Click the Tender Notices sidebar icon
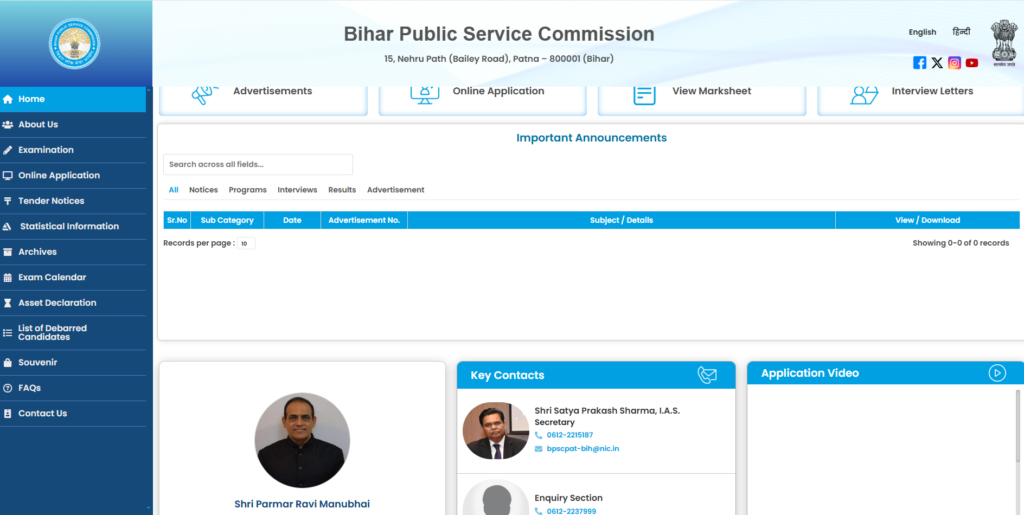Viewport: 1024px width, 515px height. pyautogui.click(x=8, y=201)
